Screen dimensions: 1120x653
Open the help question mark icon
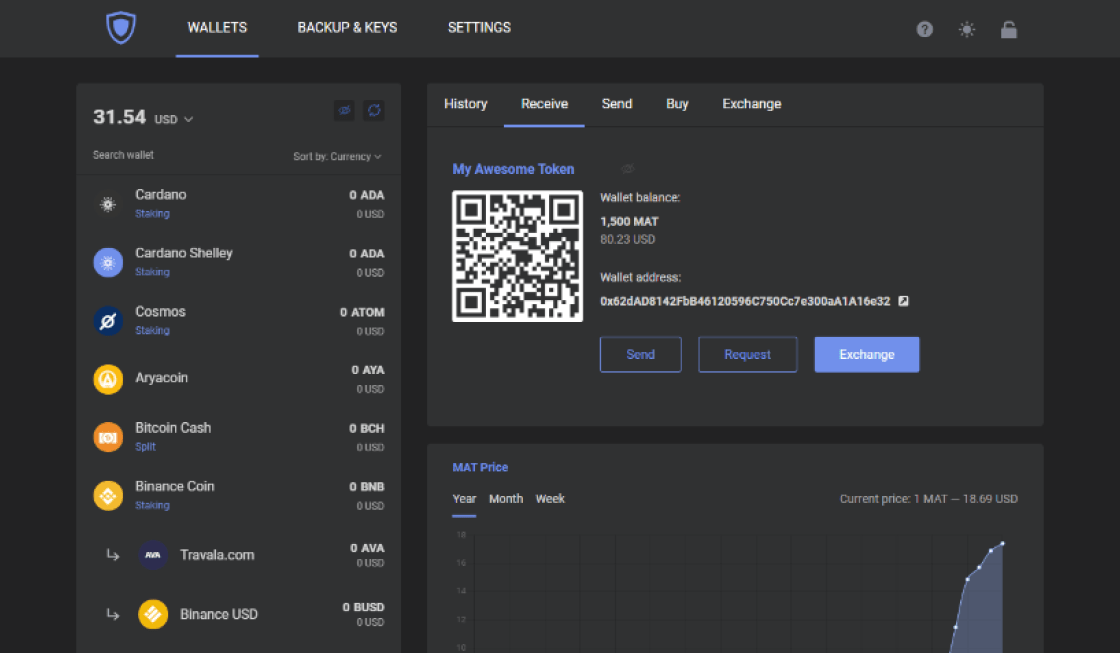pyautogui.click(x=924, y=29)
